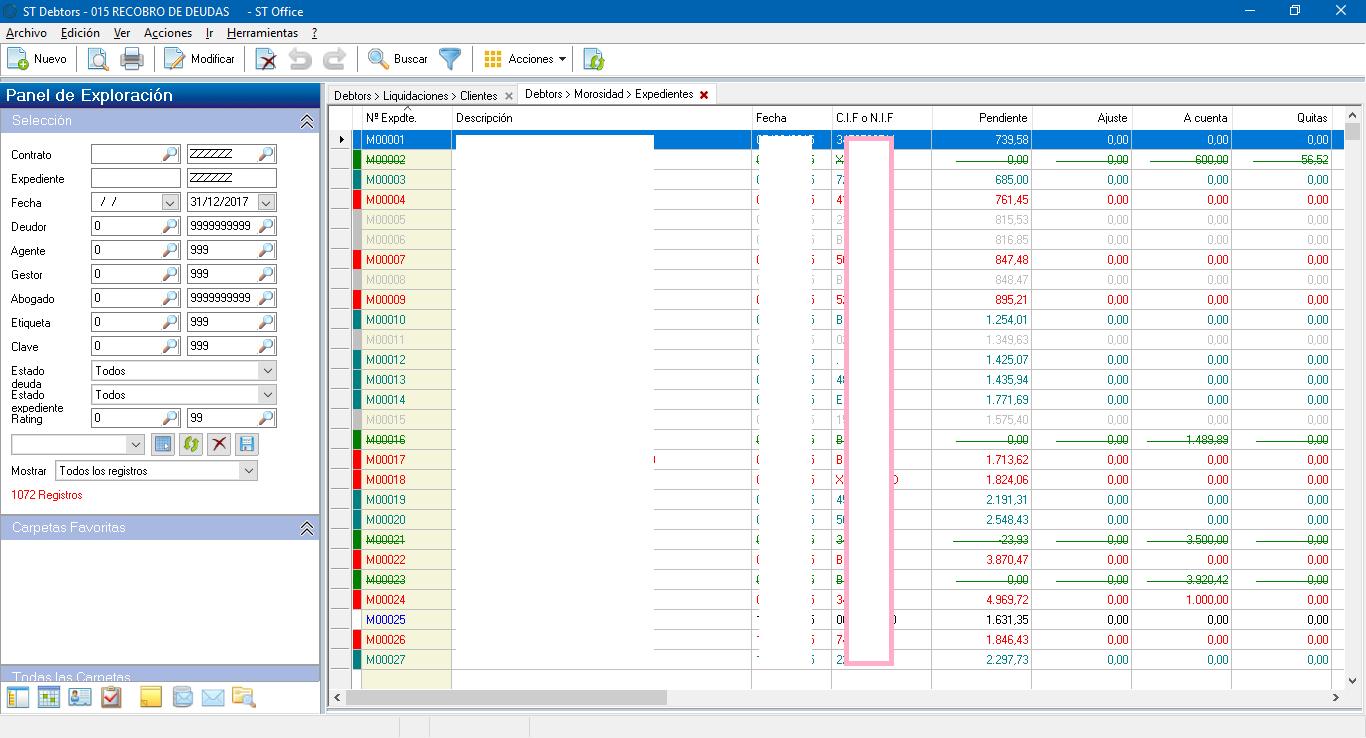Click the A cuenta column header

[x=1181, y=118]
